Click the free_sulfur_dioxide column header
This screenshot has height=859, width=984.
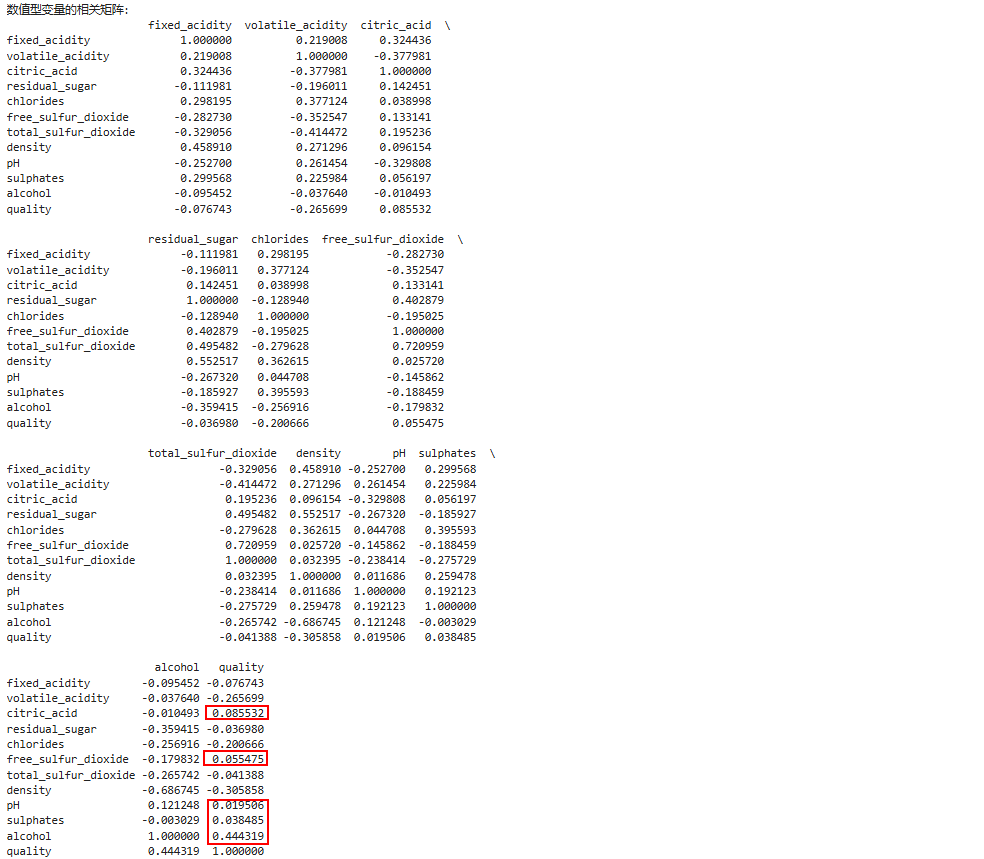coord(383,239)
